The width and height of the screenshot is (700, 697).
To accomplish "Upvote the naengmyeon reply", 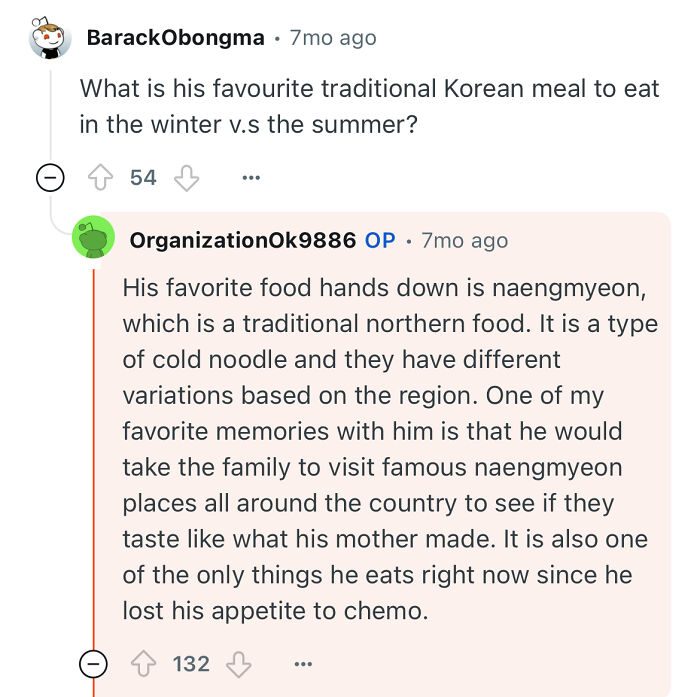I will coord(143,664).
